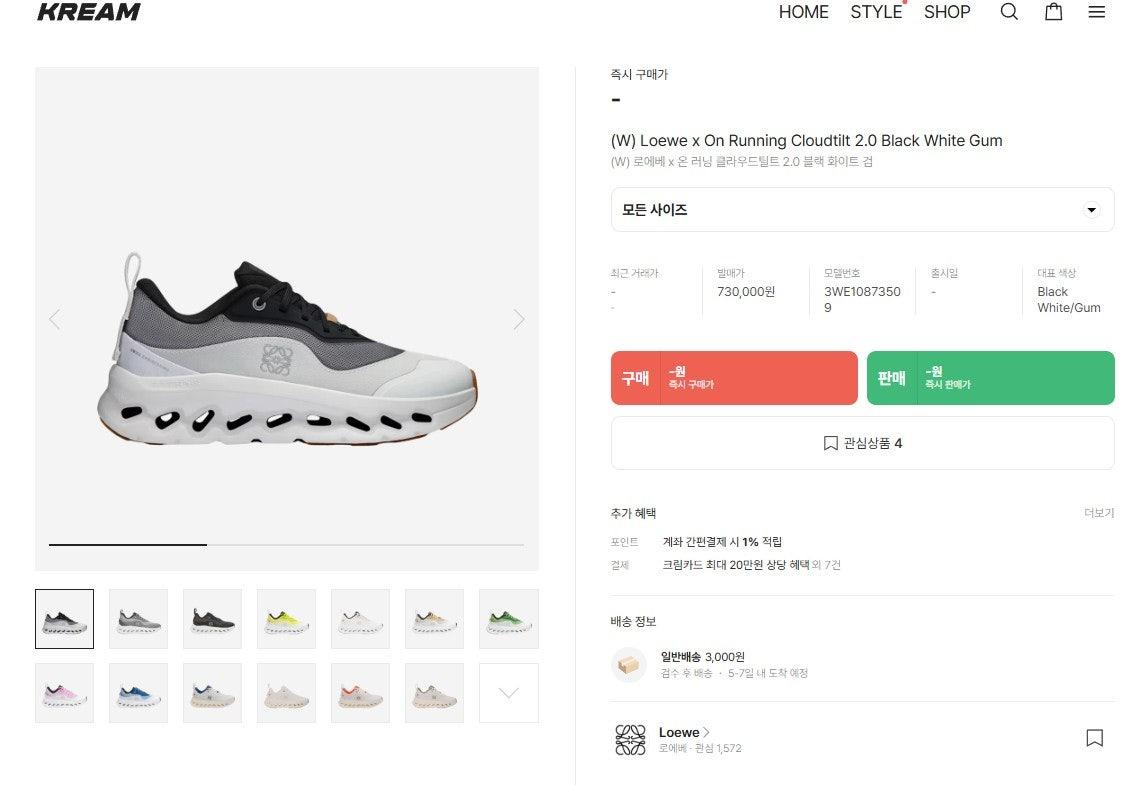The width and height of the screenshot is (1141, 785).
Task: Expand more thumbnails chevron
Action: click(509, 693)
